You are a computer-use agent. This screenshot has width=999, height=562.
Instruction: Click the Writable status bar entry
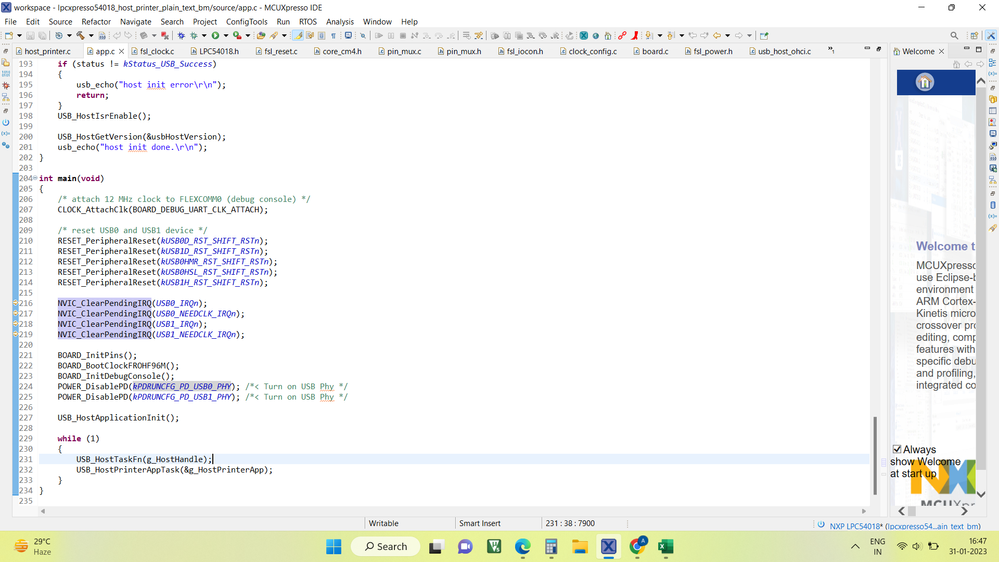(384, 523)
